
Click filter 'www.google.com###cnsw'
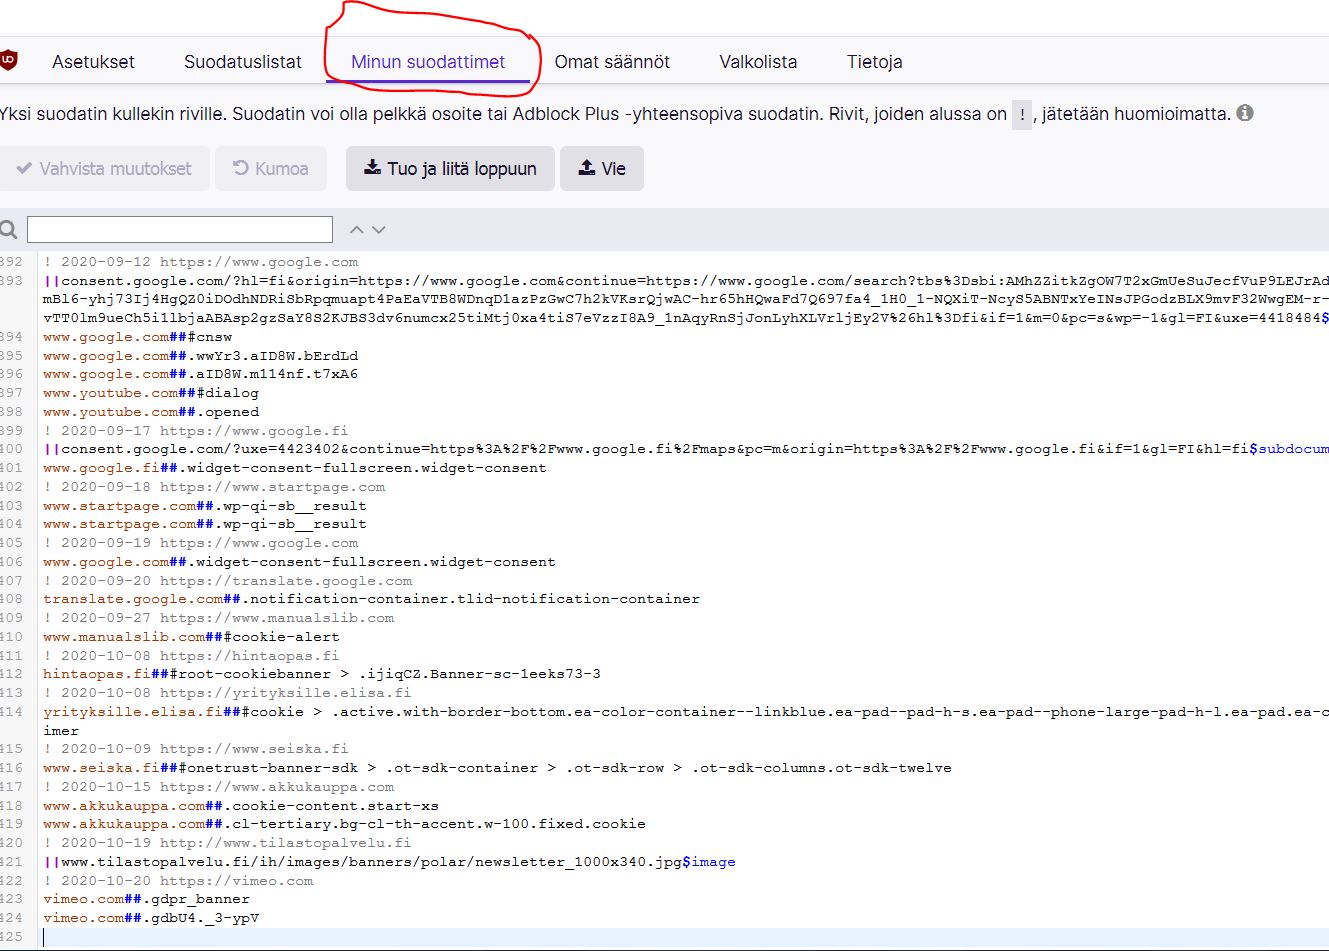138,337
